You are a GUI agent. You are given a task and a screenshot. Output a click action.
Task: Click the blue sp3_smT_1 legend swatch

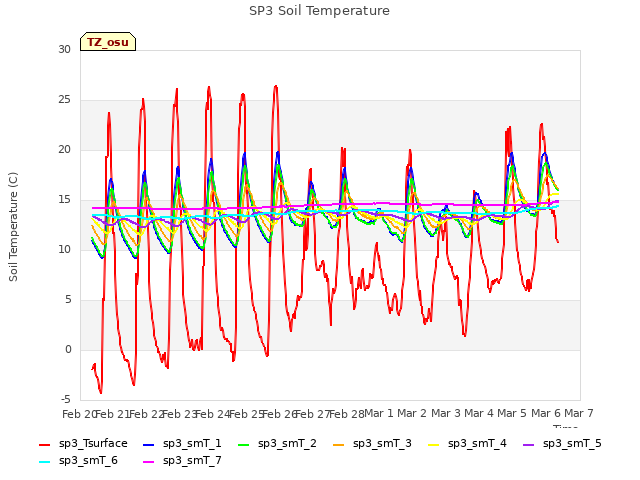tap(149, 444)
